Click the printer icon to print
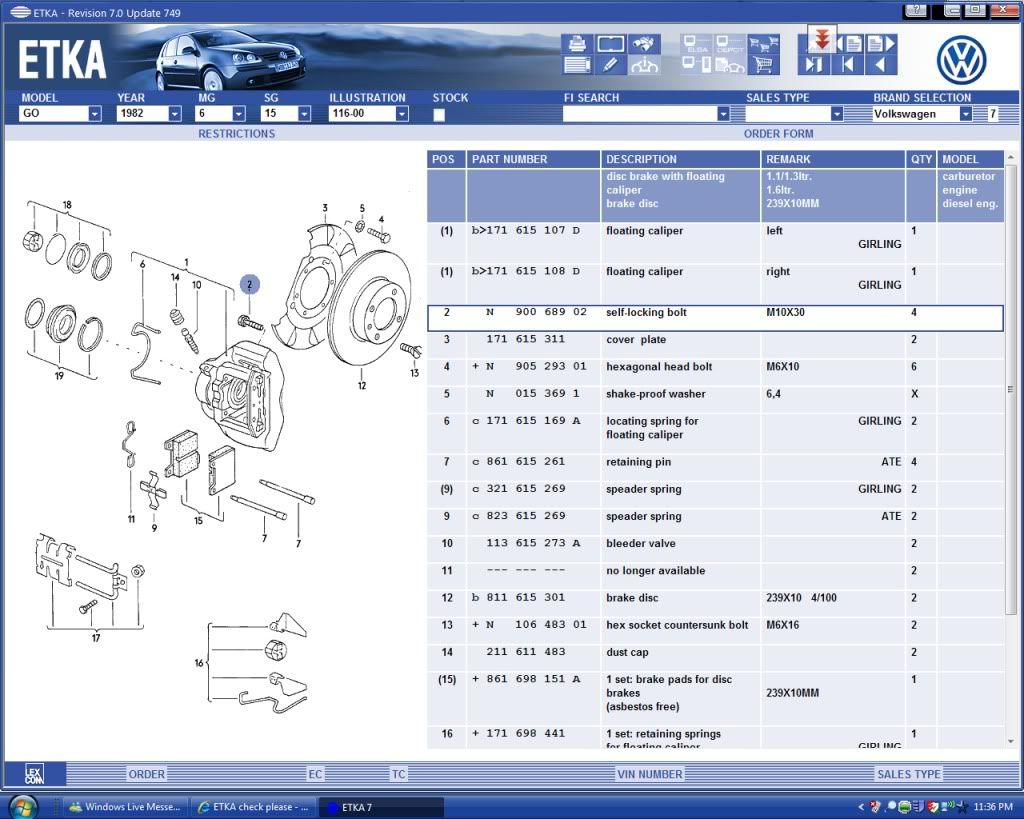 coord(577,44)
